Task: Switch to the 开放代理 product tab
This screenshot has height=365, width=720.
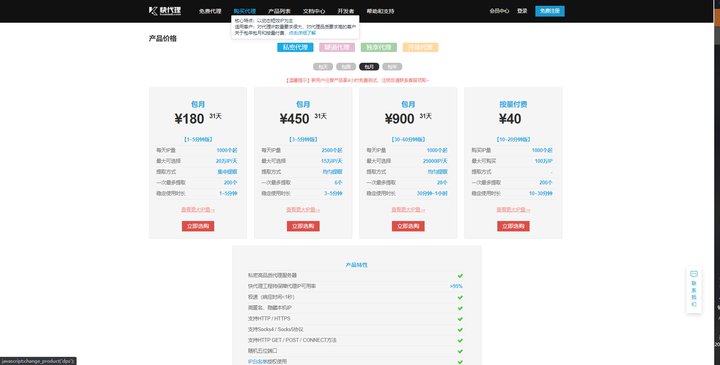Action: (421, 47)
